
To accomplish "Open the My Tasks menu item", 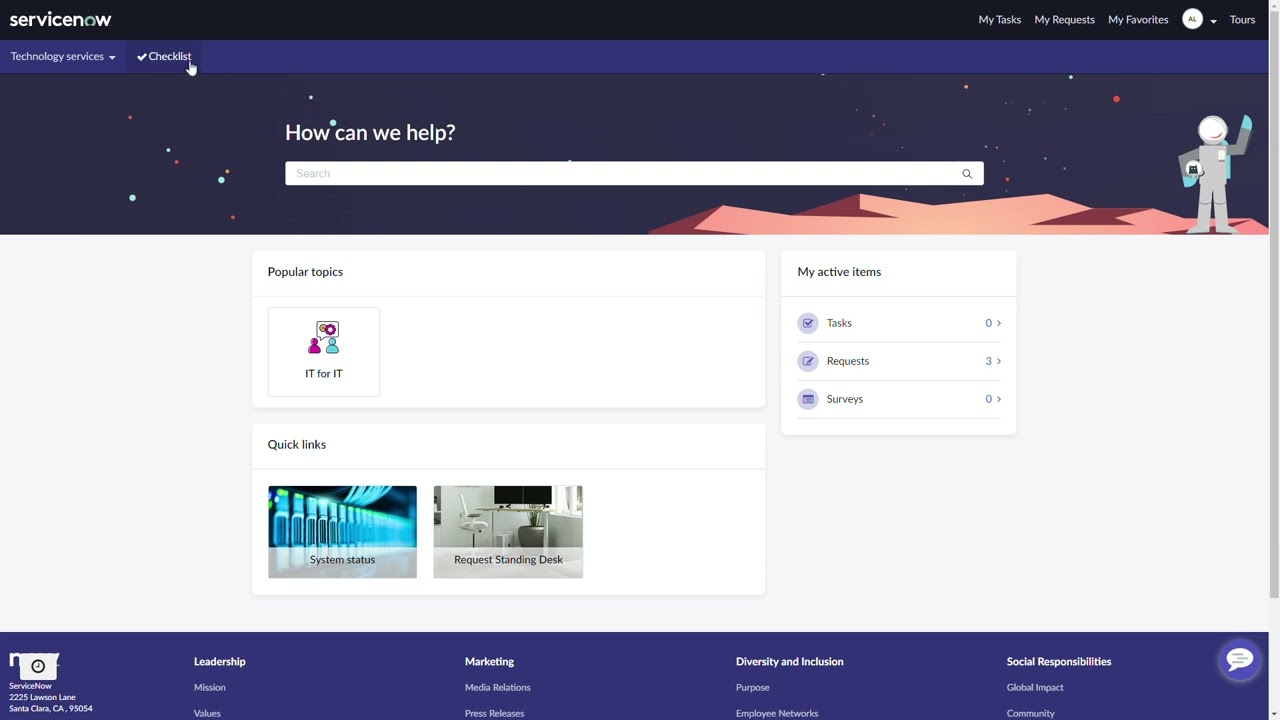I will point(999,19).
